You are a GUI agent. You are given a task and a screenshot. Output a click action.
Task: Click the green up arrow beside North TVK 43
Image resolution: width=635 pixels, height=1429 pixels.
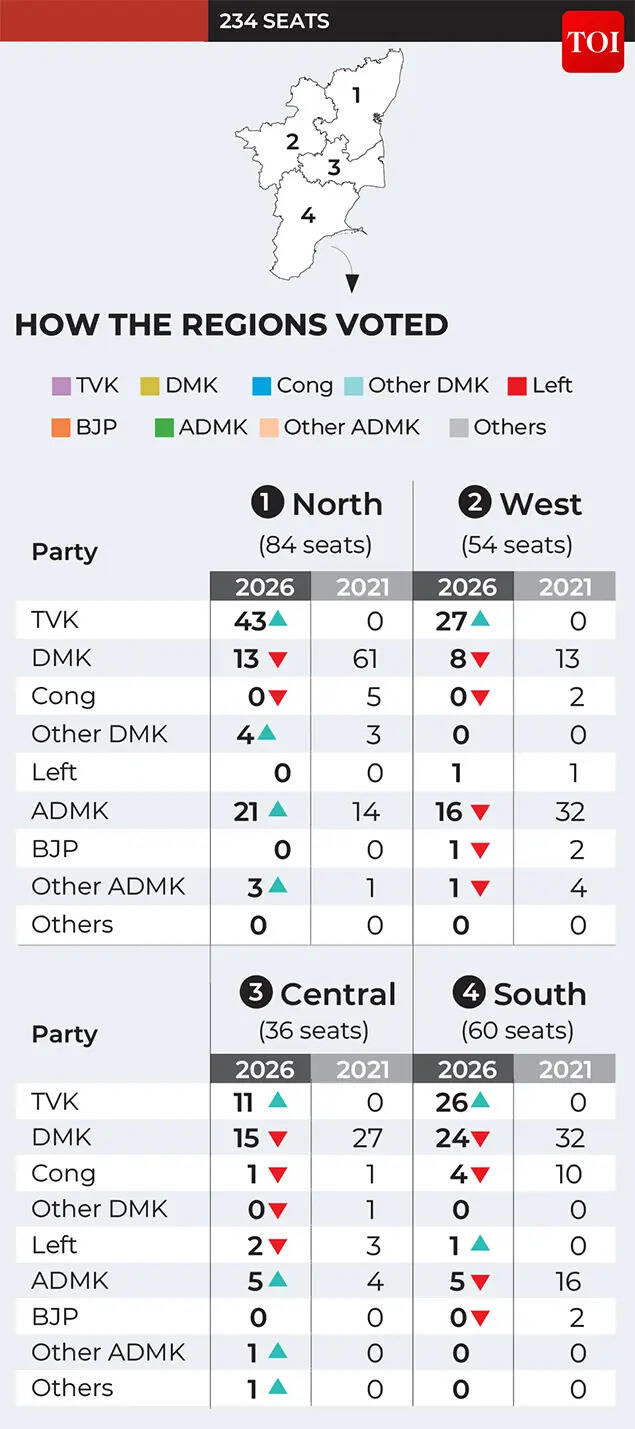tap(278, 620)
